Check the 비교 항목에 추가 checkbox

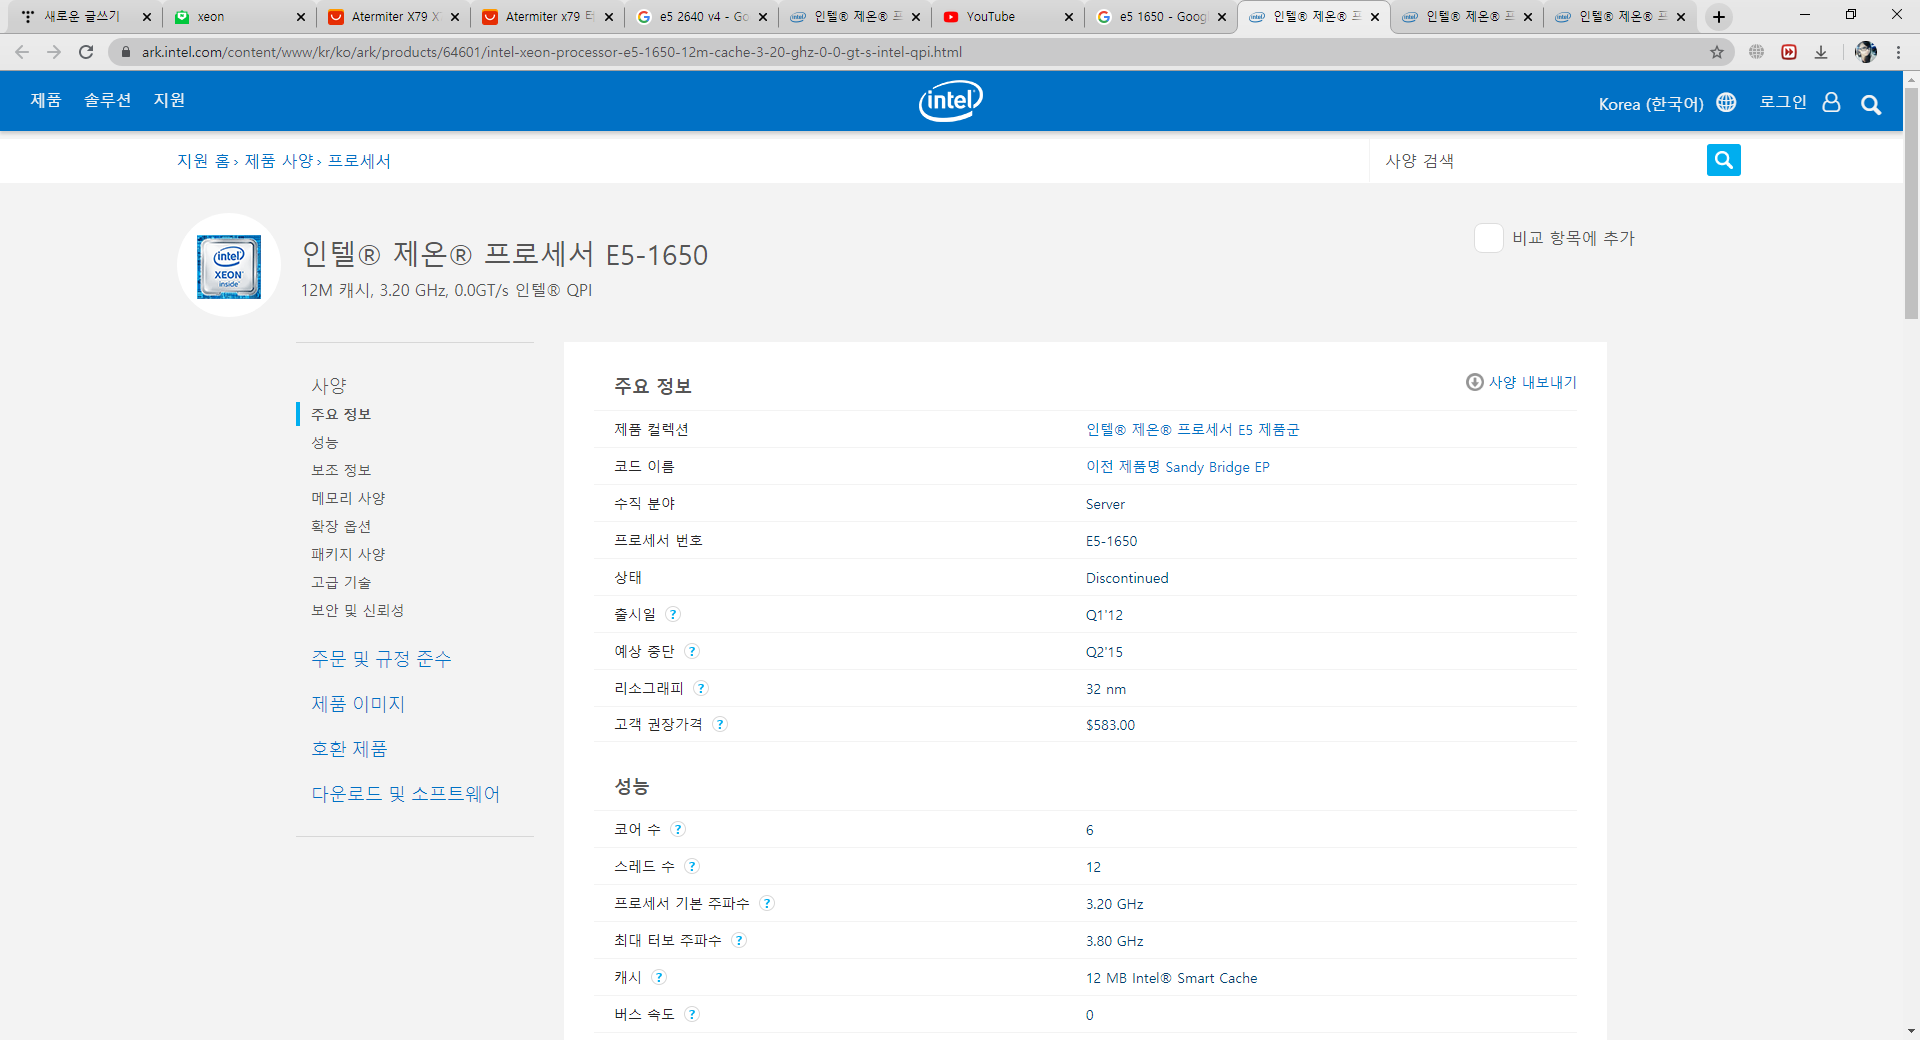click(x=1488, y=238)
